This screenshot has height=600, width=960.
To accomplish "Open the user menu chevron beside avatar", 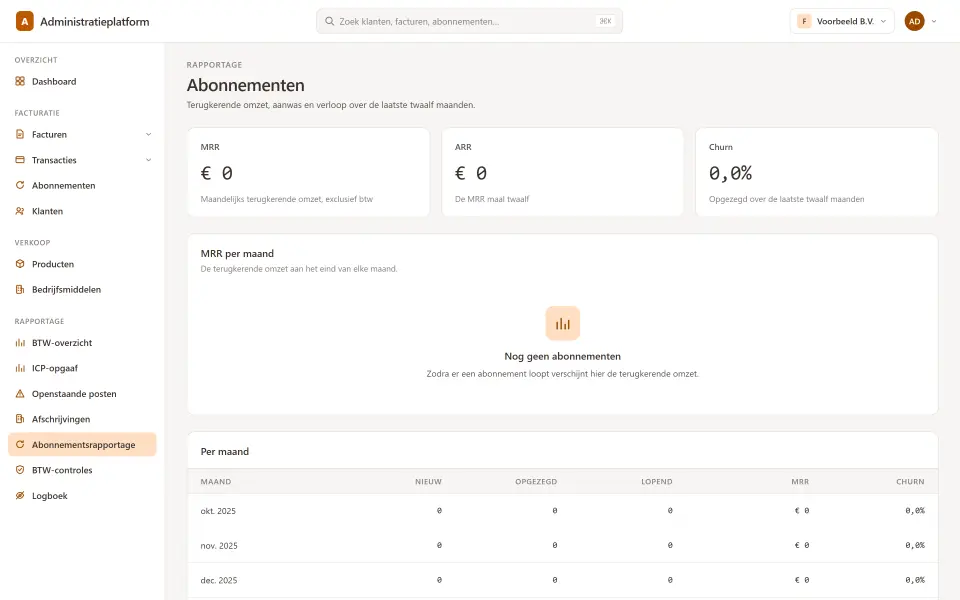I will (x=934, y=21).
